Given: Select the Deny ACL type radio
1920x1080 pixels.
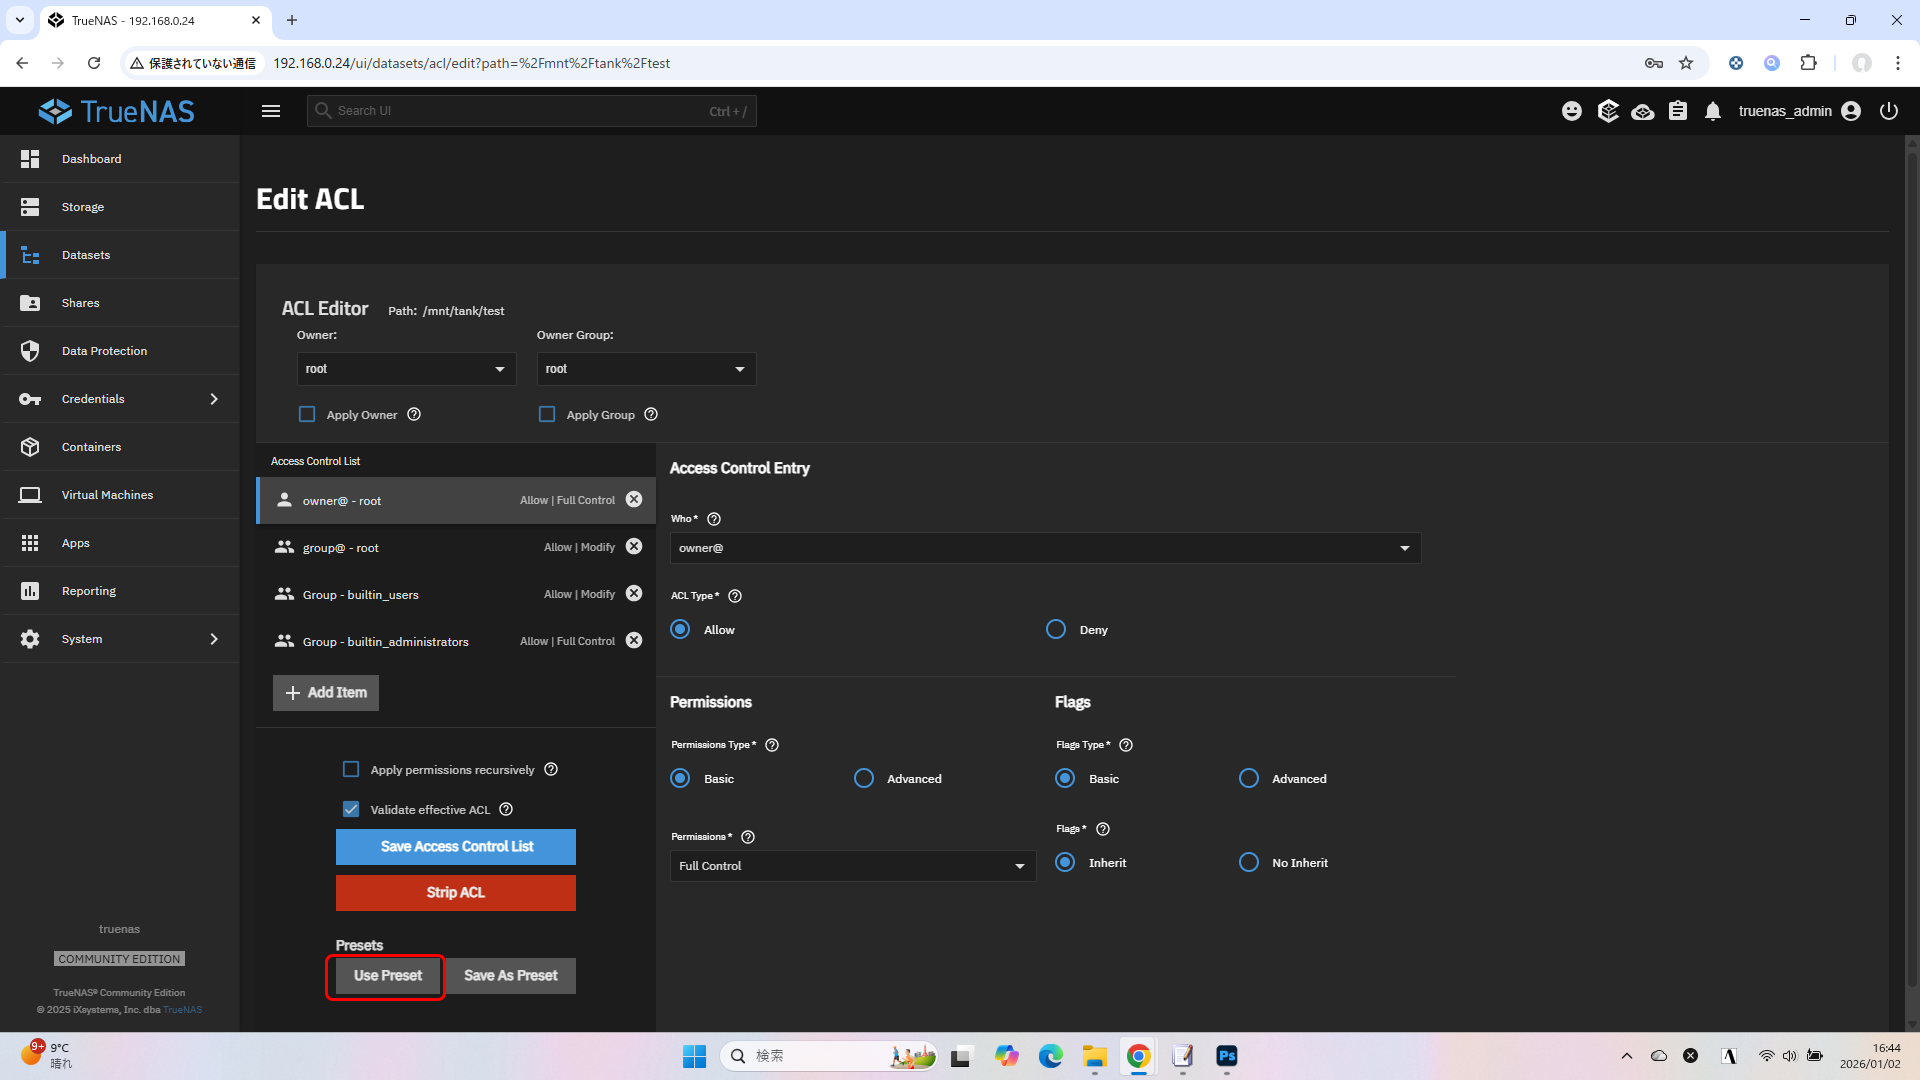Looking at the screenshot, I should 1056,630.
